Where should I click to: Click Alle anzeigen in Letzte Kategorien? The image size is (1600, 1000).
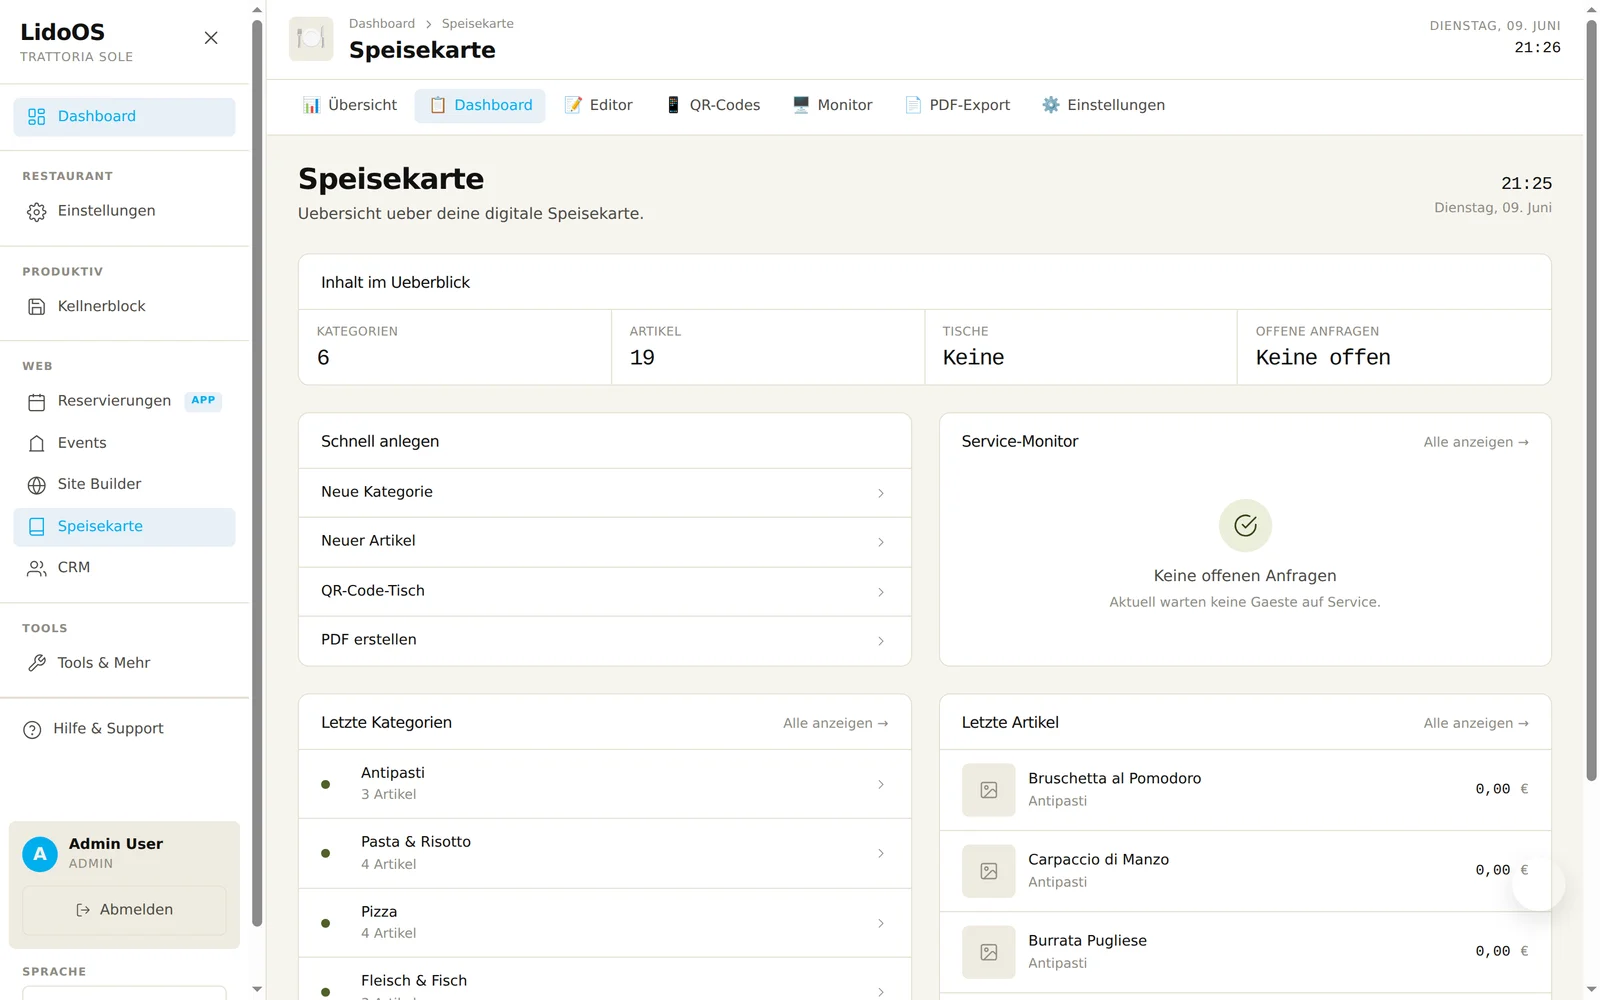tap(835, 723)
